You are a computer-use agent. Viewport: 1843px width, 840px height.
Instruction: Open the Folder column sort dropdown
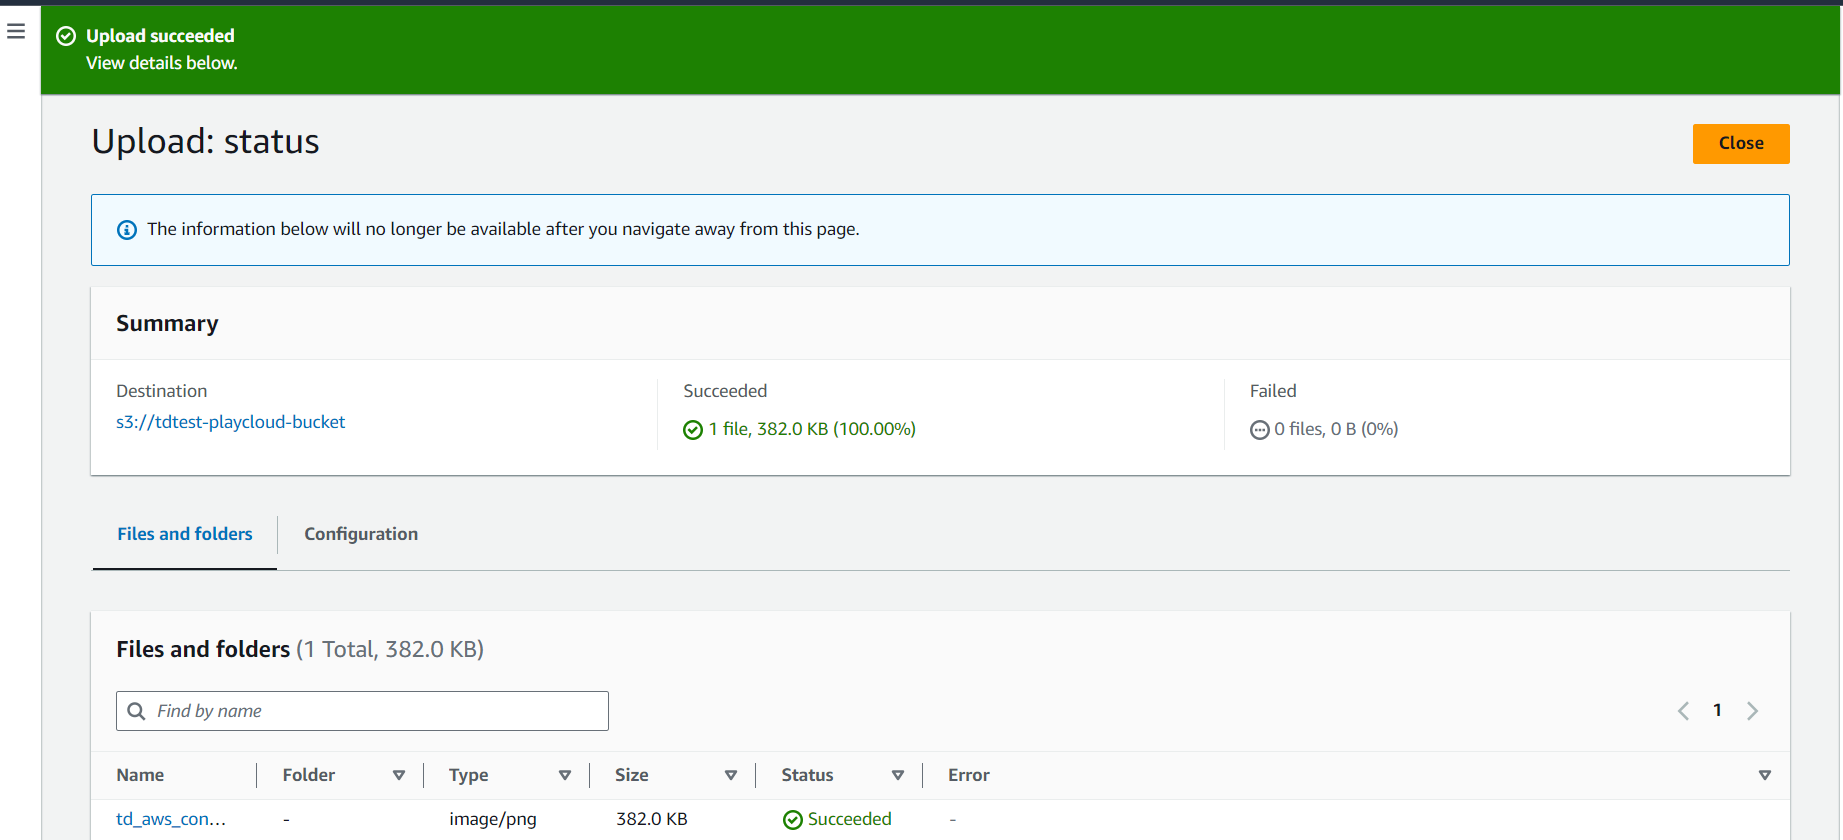pyautogui.click(x=399, y=775)
